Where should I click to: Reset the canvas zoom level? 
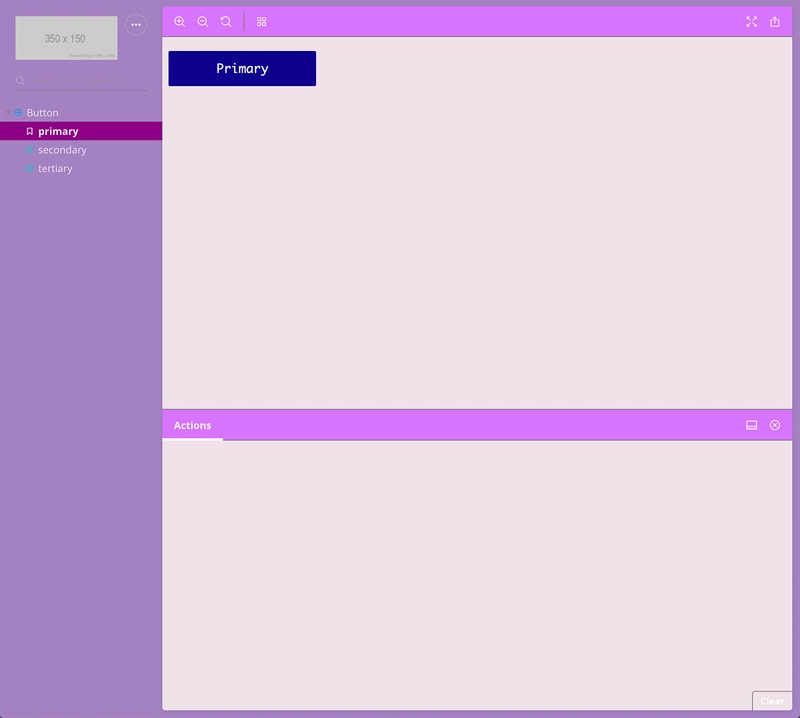point(226,21)
